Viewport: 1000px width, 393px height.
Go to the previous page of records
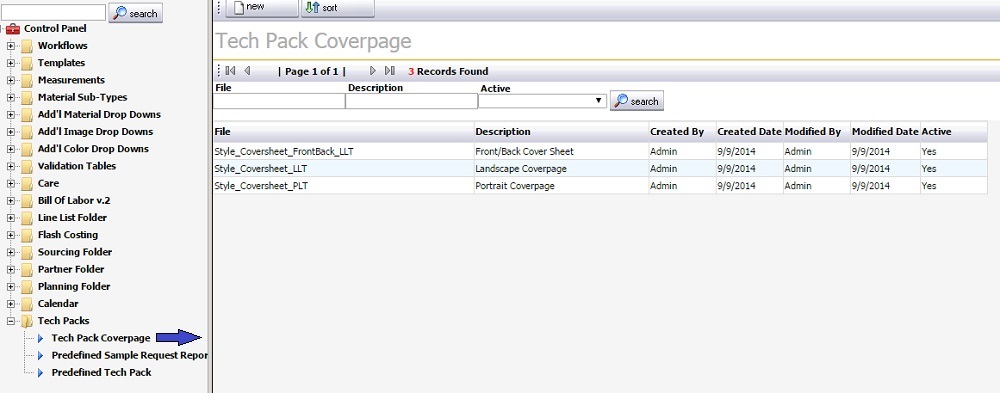[247, 71]
